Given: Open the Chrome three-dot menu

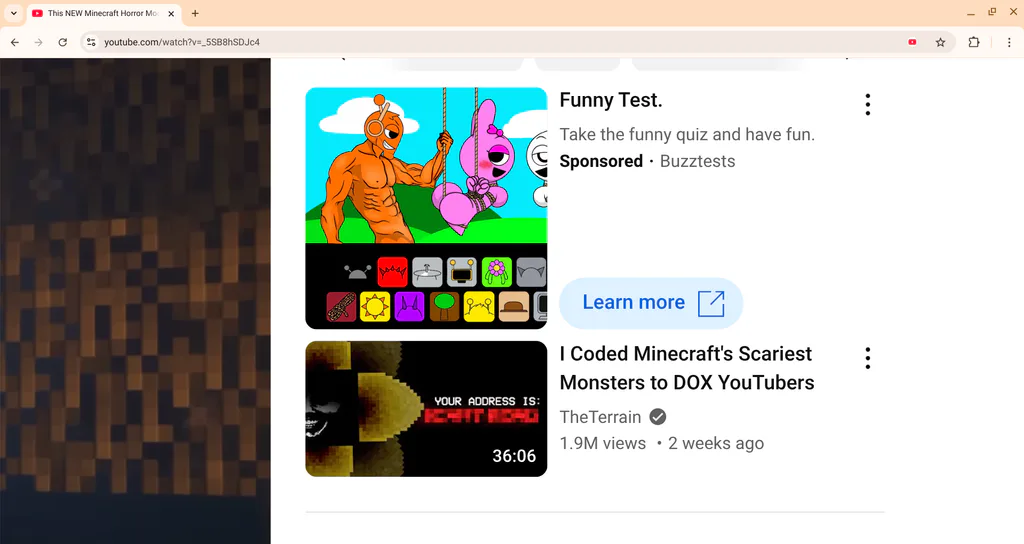Looking at the screenshot, I should pos(1009,42).
